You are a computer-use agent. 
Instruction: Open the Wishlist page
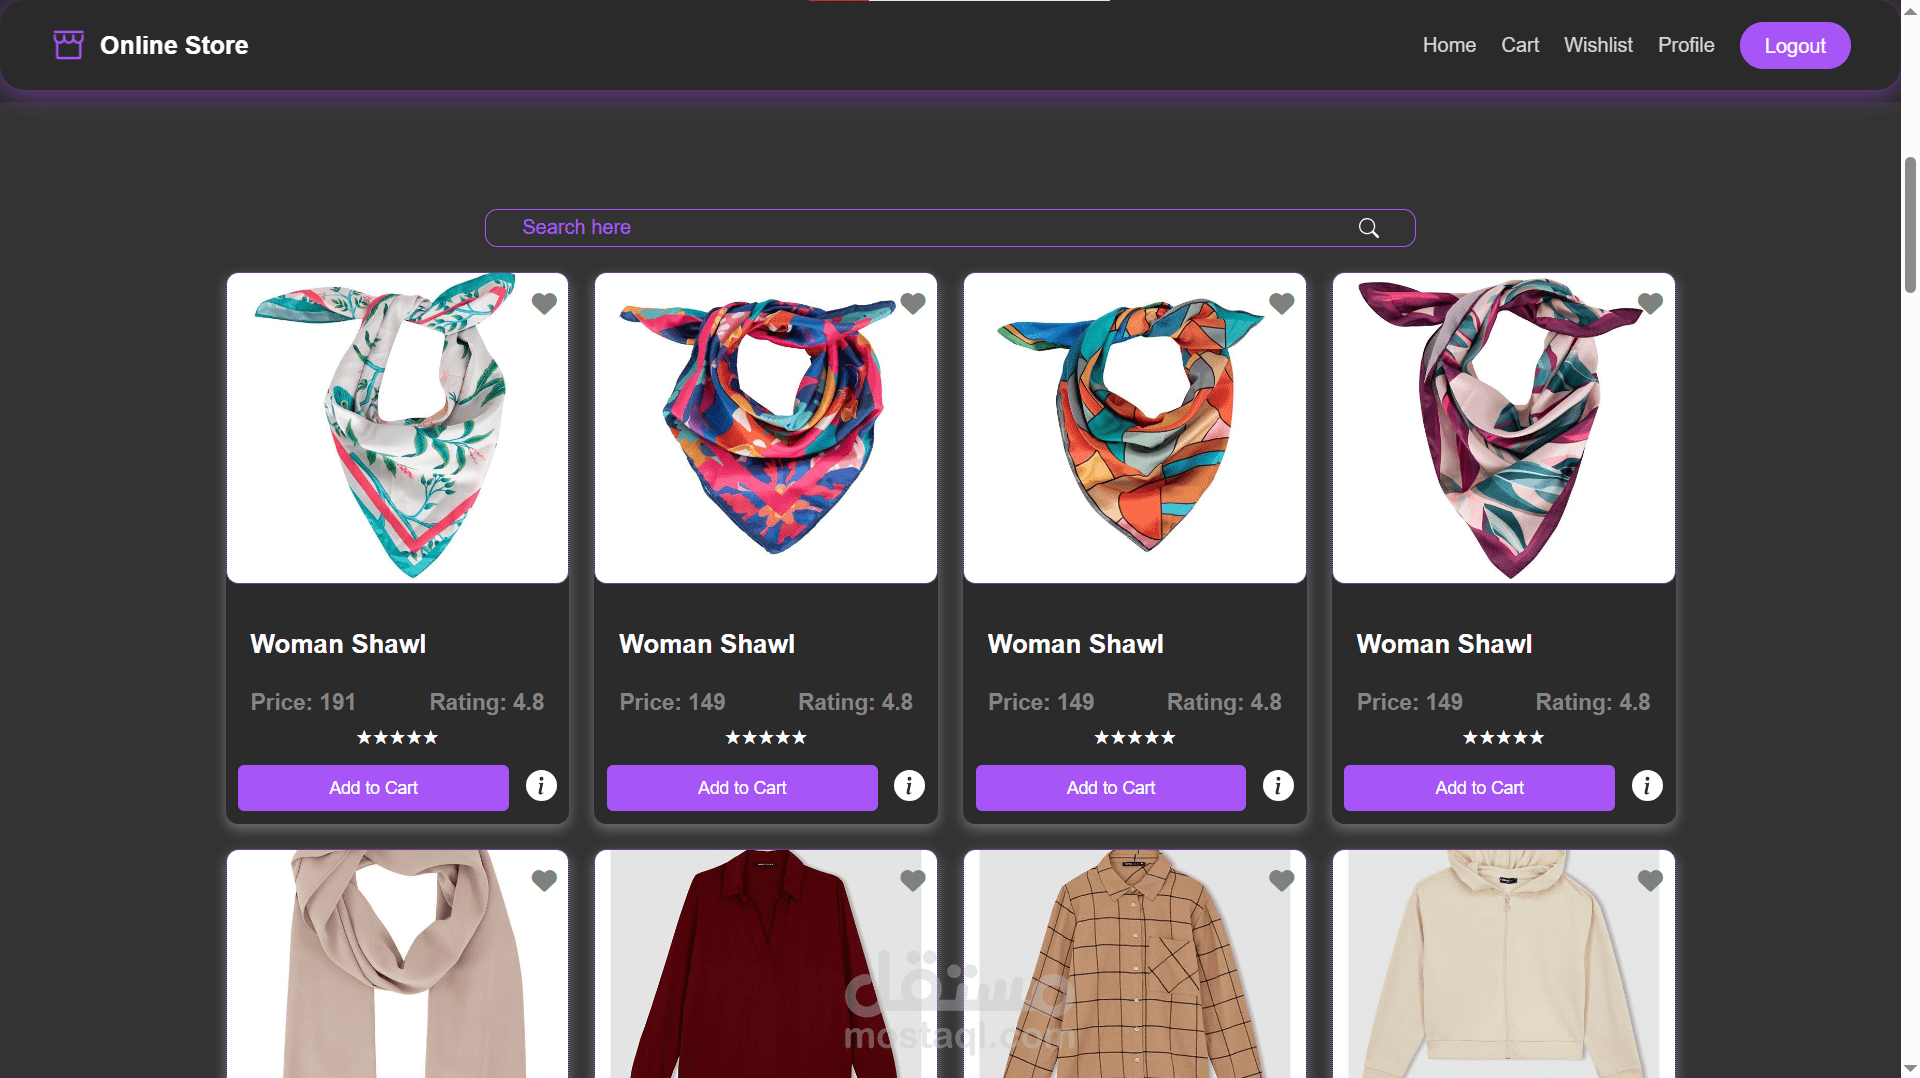[x=1598, y=45]
